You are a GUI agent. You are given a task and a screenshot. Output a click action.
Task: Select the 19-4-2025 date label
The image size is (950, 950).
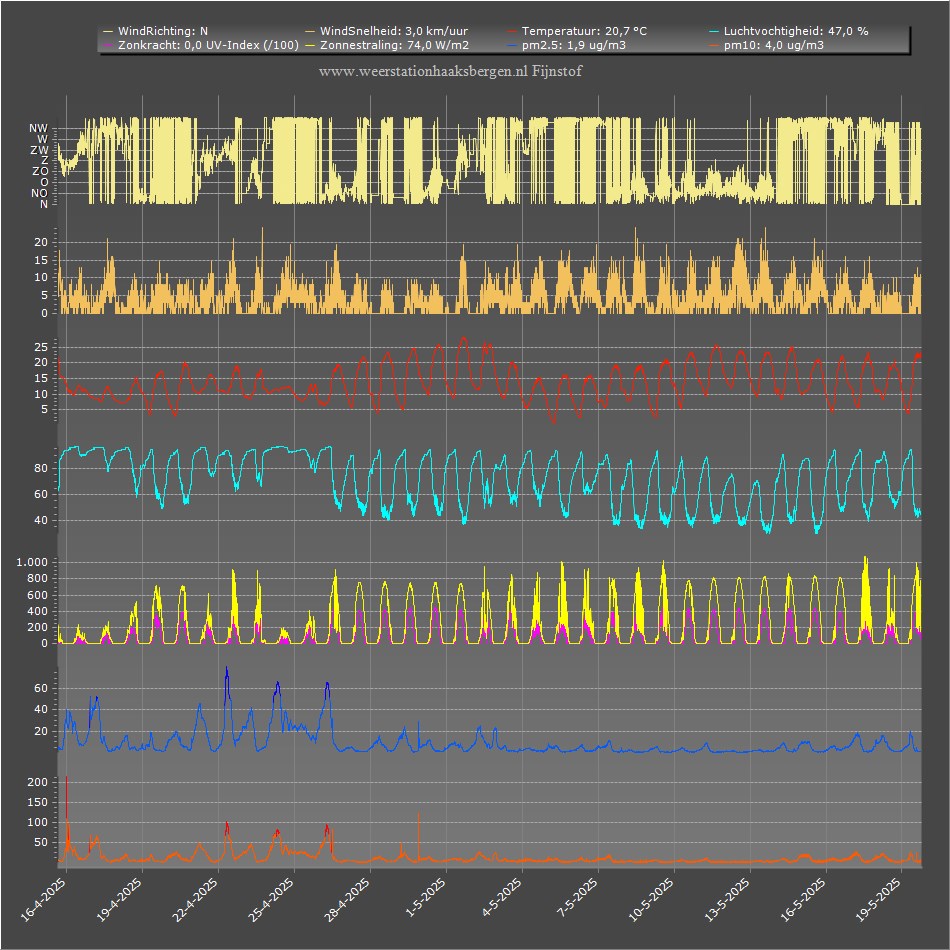(x=119, y=899)
